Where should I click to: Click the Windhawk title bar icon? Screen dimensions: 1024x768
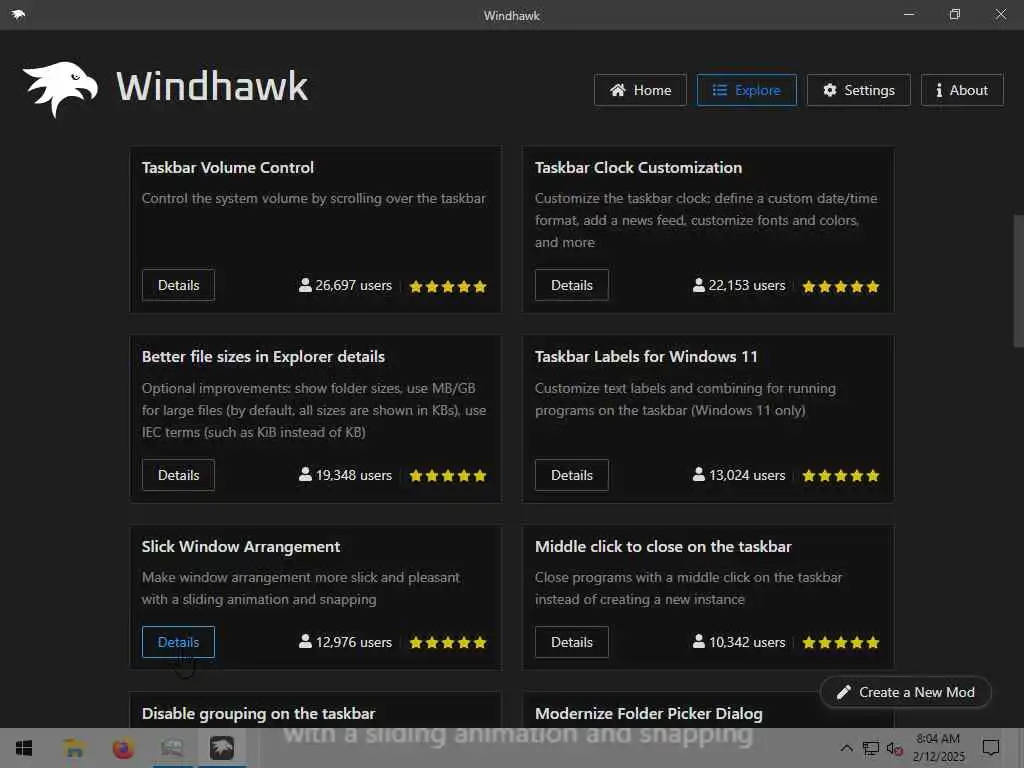pyautogui.click(x=18, y=14)
